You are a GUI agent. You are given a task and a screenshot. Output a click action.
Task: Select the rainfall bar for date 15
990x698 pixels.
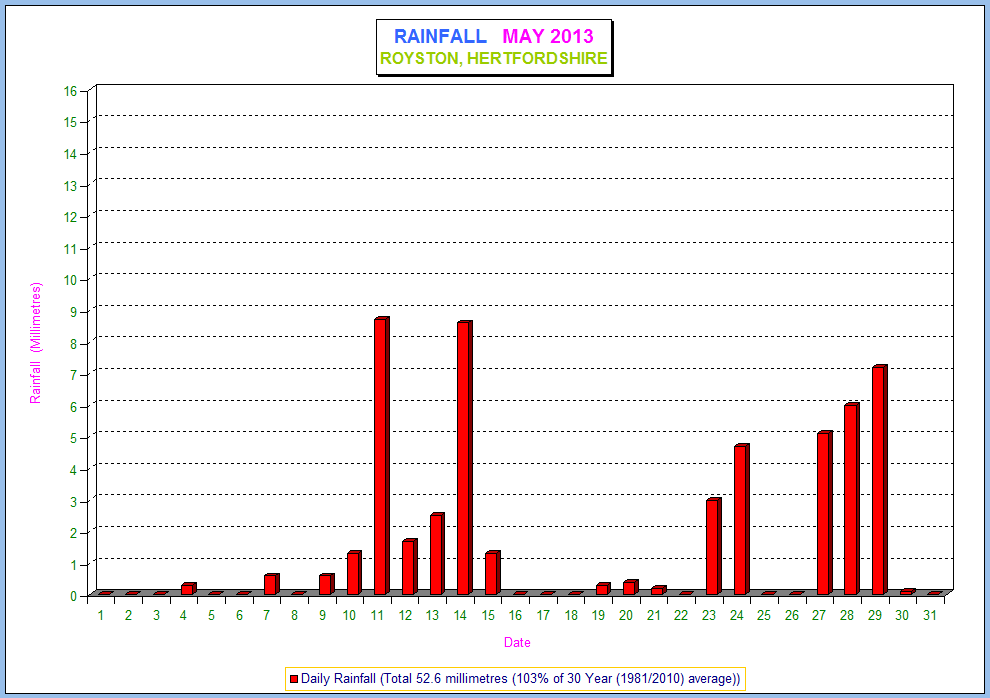click(x=492, y=573)
